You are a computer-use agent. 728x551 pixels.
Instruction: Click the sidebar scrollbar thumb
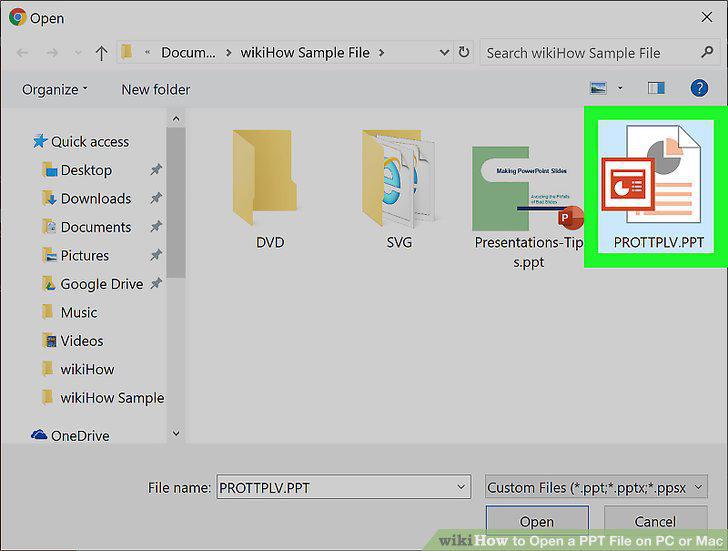[176, 202]
